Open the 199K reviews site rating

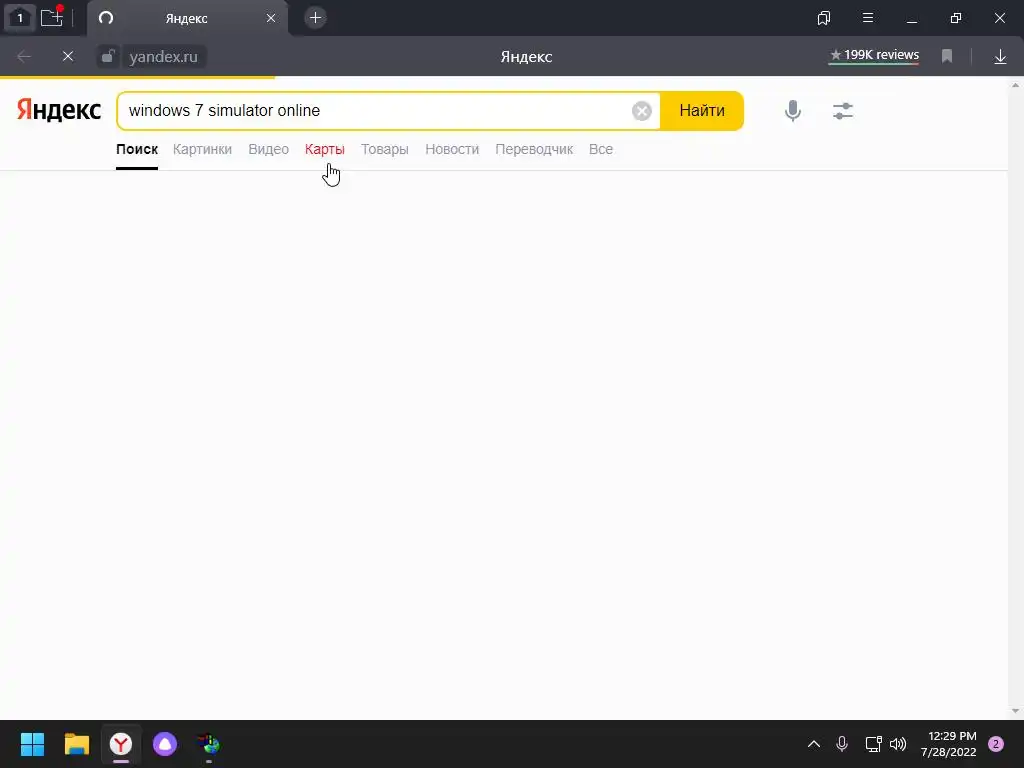point(874,56)
